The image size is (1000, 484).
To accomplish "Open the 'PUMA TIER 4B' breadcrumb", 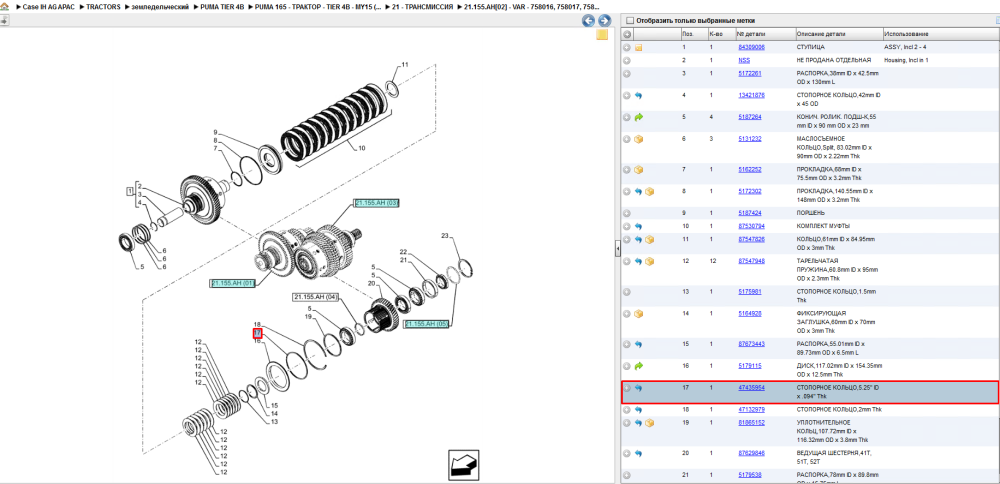I will tap(222, 6).
